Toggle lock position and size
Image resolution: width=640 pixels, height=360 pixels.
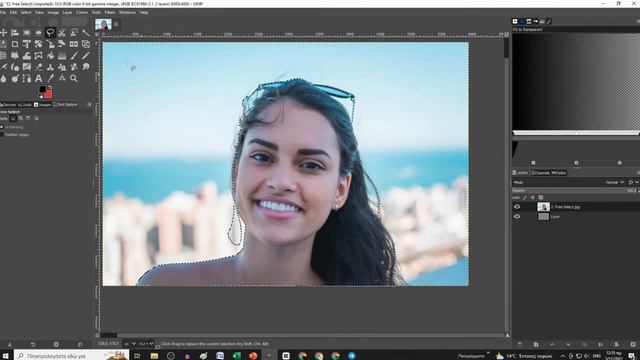532,198
